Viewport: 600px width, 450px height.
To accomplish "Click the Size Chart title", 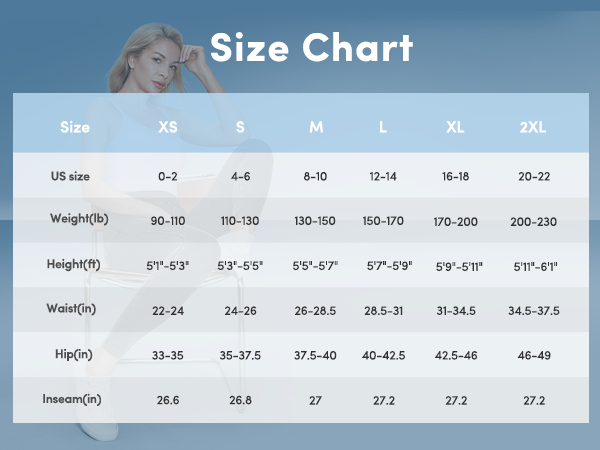I will pyautogui.click(x=311, y=47).
